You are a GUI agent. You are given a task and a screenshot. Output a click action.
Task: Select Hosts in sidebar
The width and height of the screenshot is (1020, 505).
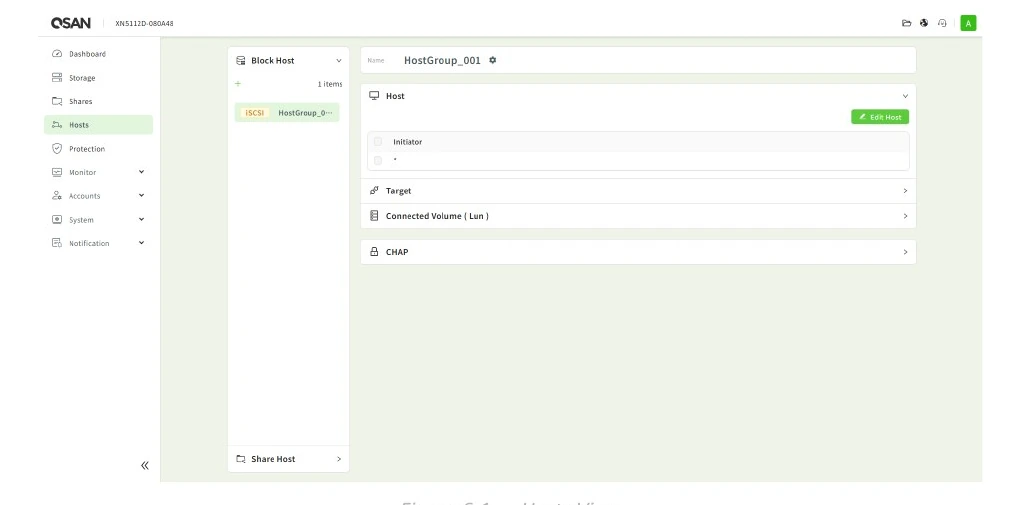click(x=98, y=125)
